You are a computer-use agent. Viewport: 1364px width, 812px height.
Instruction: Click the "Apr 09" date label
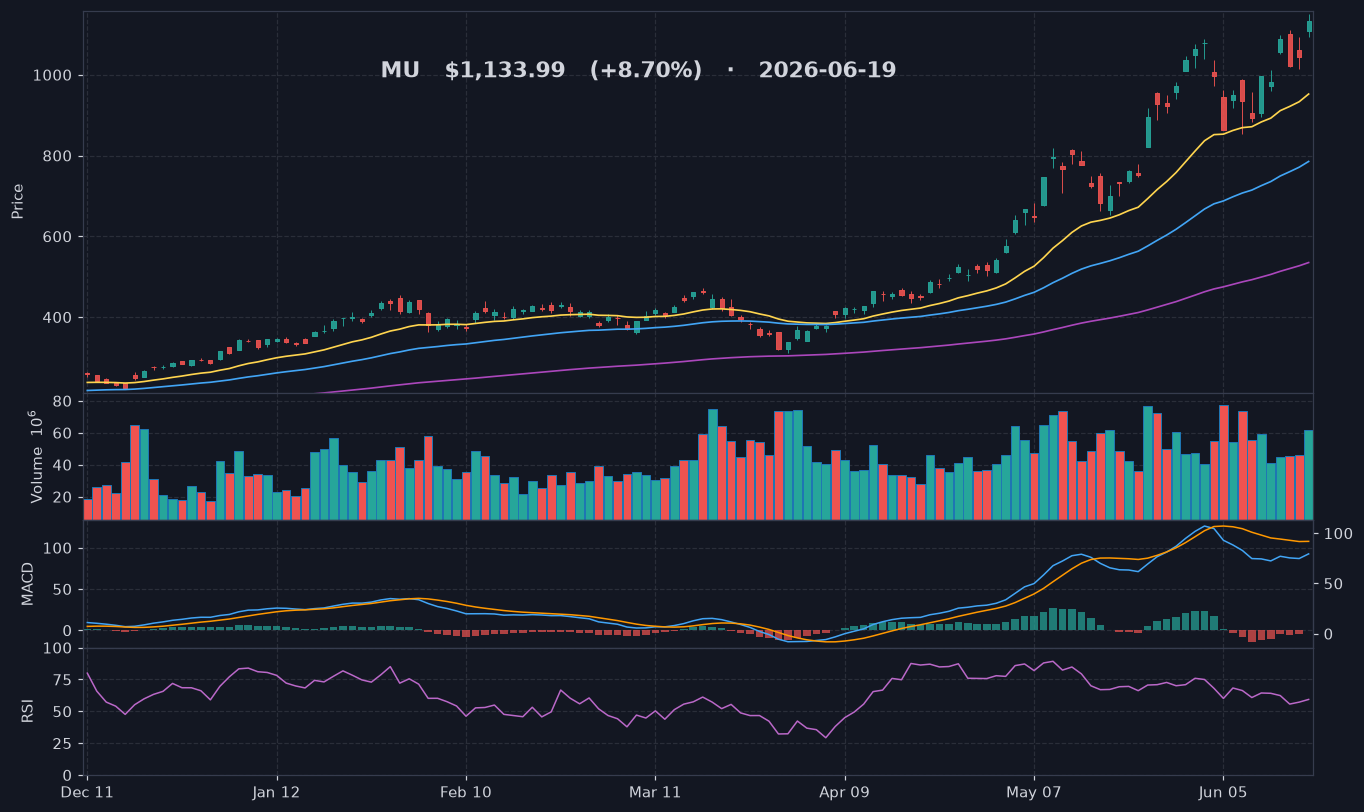[x=845, y=793]
